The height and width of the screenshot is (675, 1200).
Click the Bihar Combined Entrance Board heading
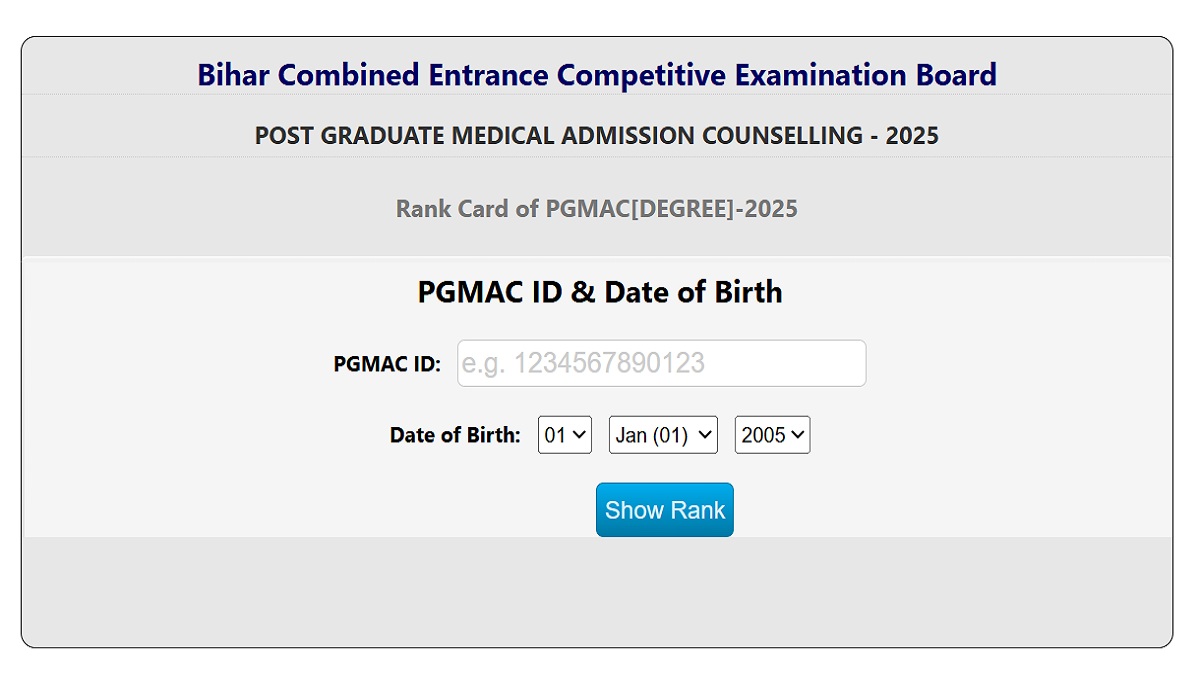(x=598, y=74)
